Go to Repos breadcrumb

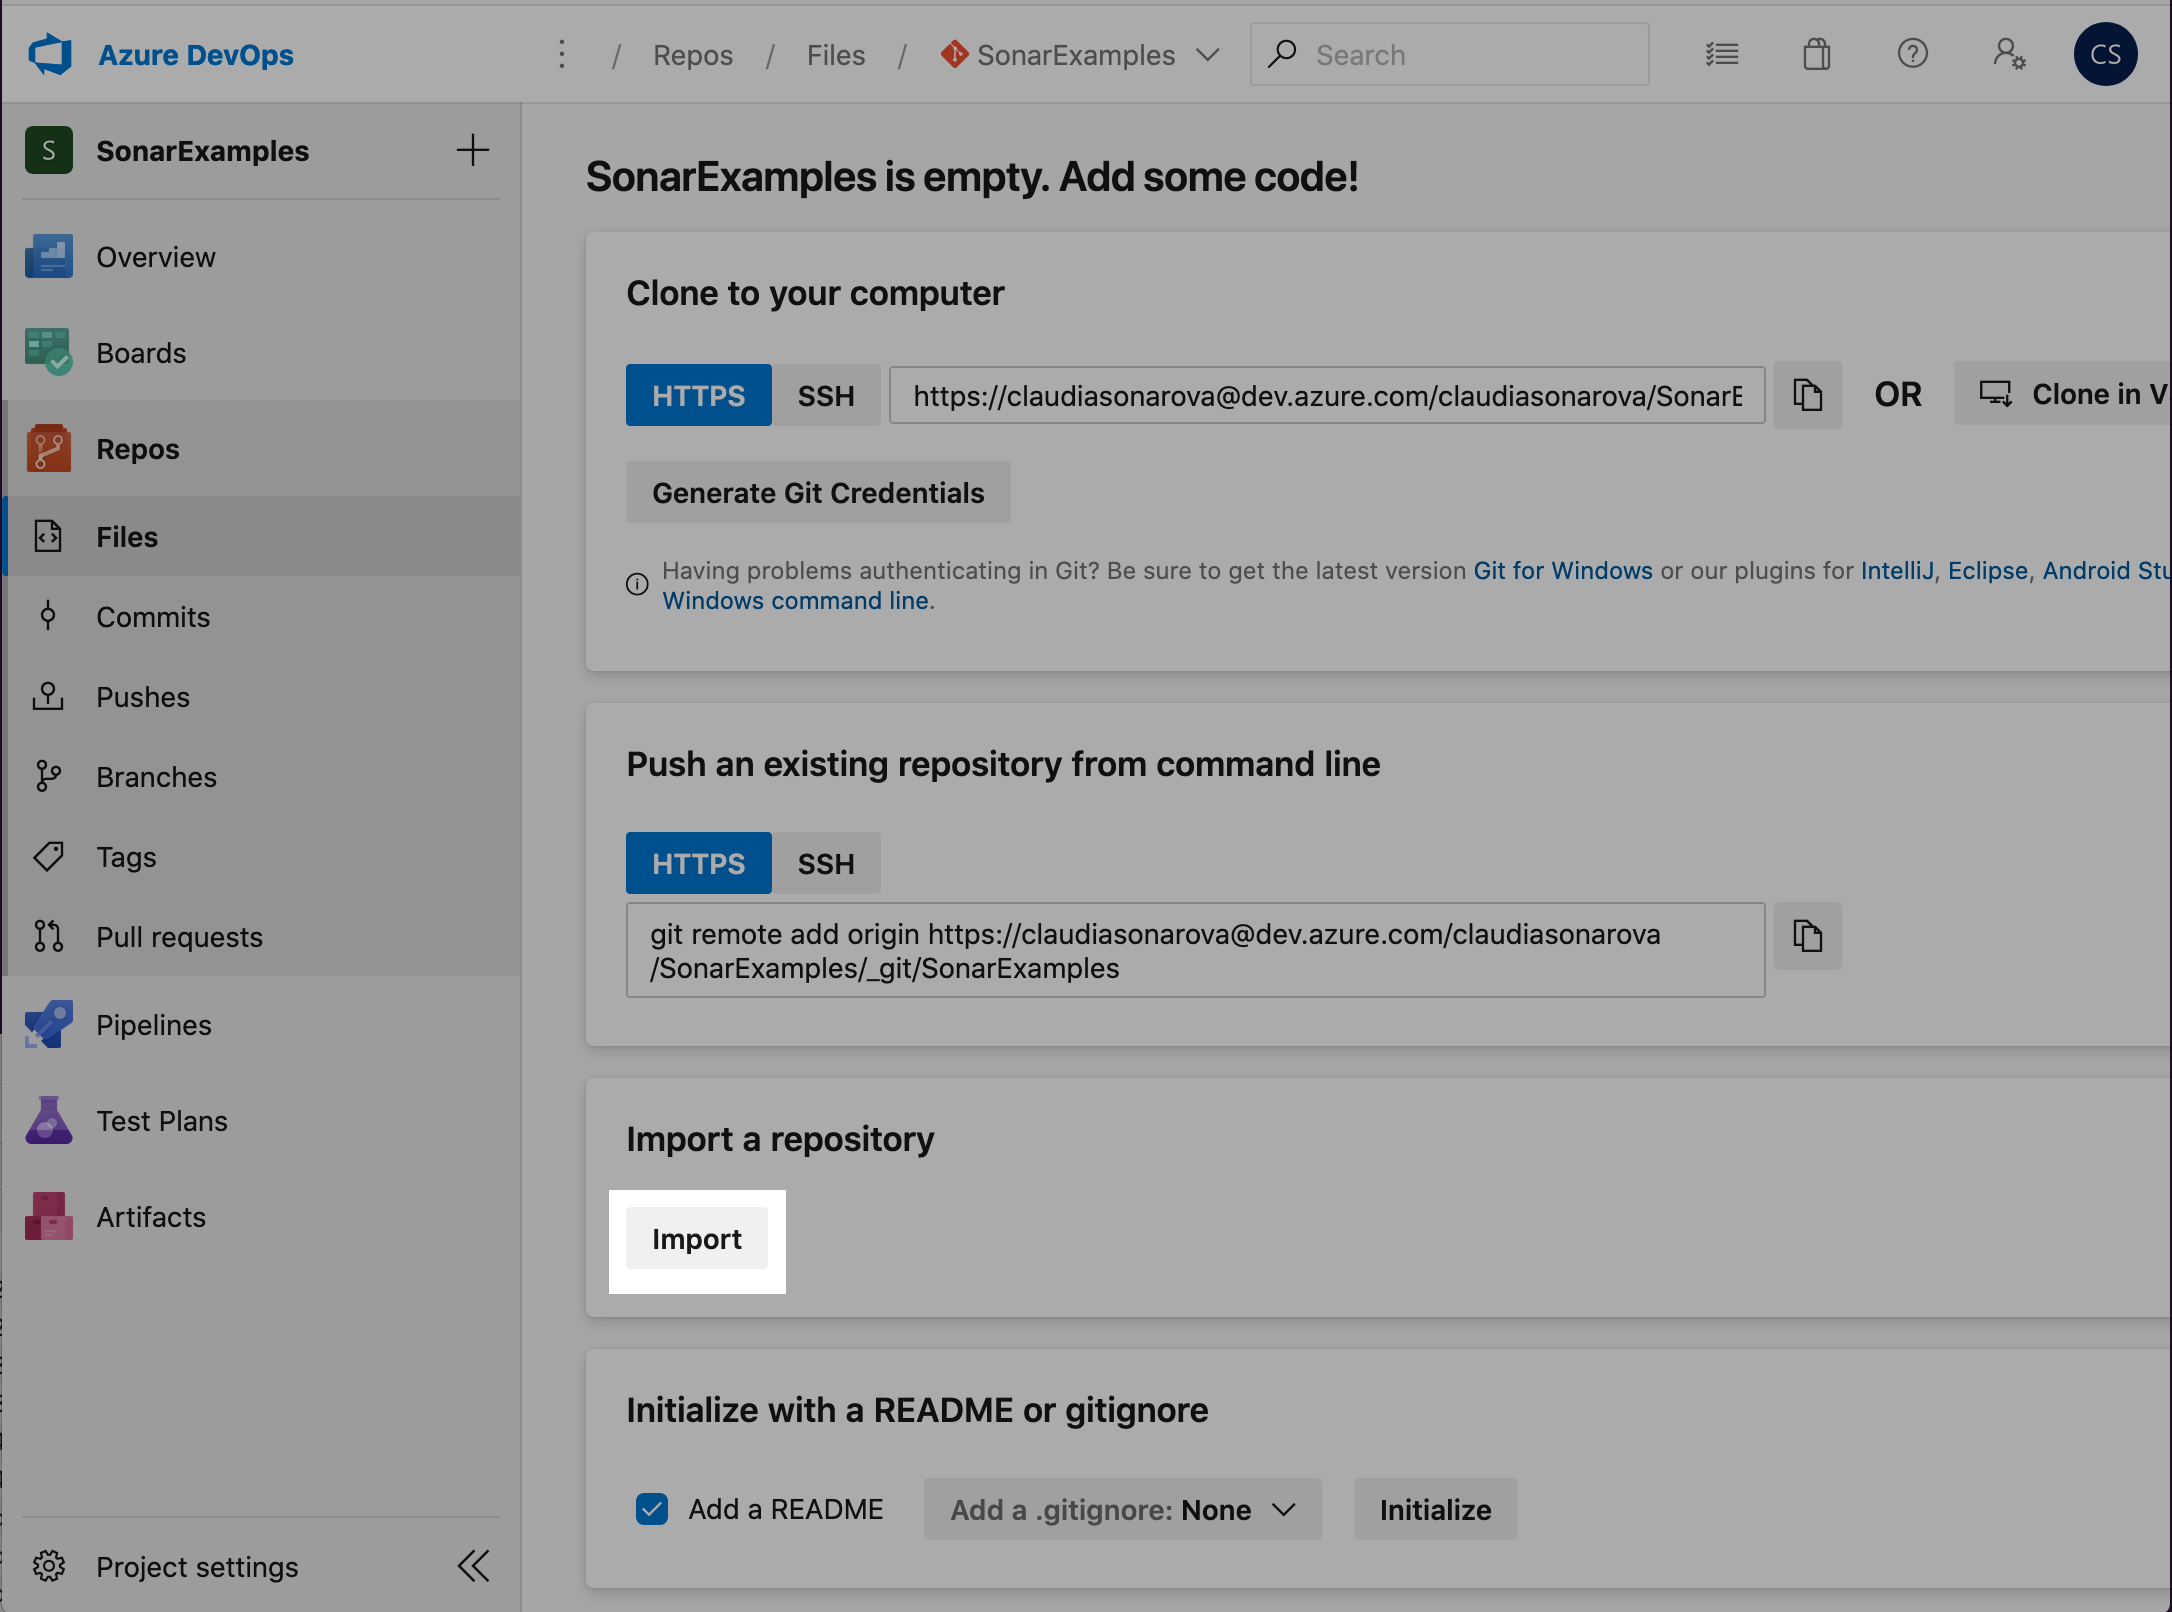pos(693,55)
